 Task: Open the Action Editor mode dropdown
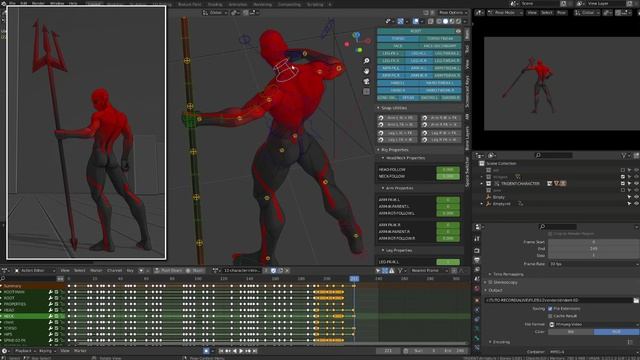coord(35,271)
